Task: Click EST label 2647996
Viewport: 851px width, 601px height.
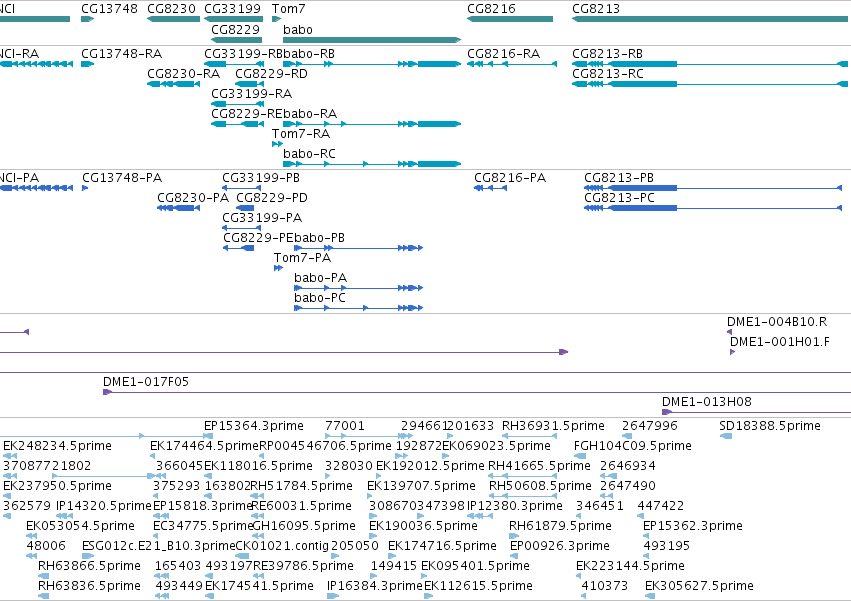Action: [650, 426]
